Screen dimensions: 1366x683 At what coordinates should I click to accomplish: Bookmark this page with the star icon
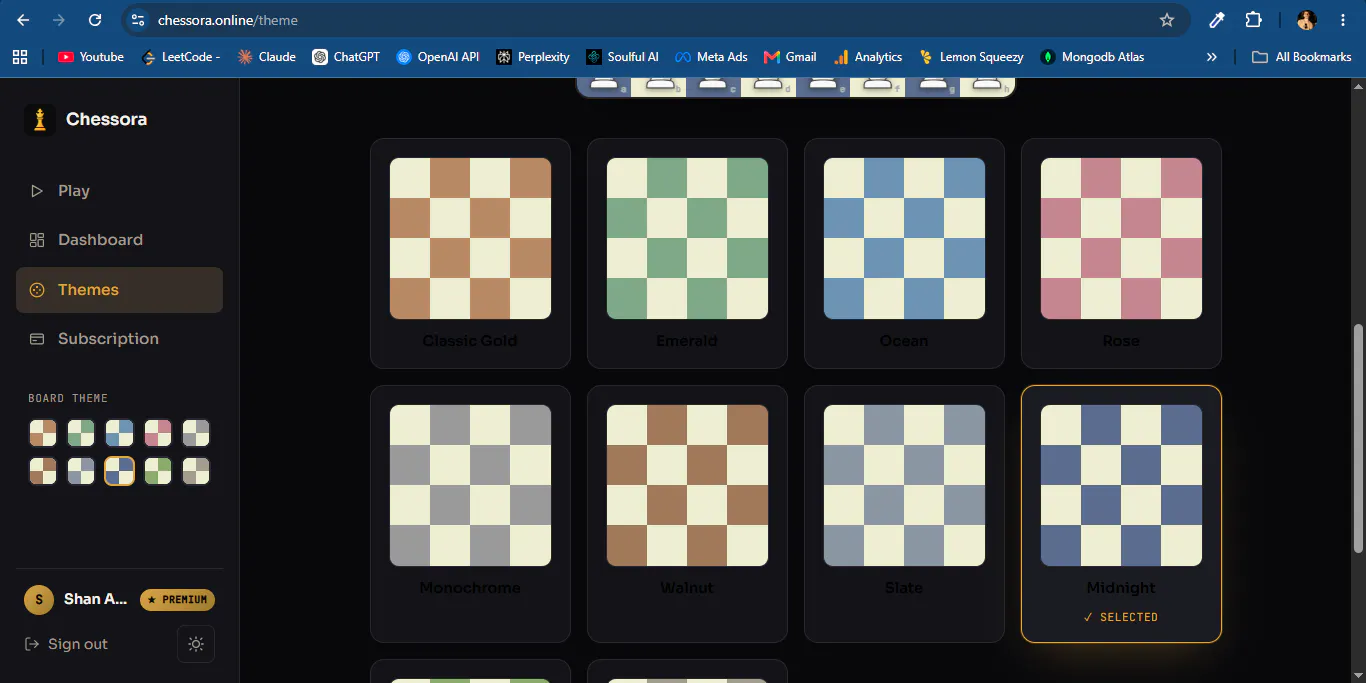1166,20
